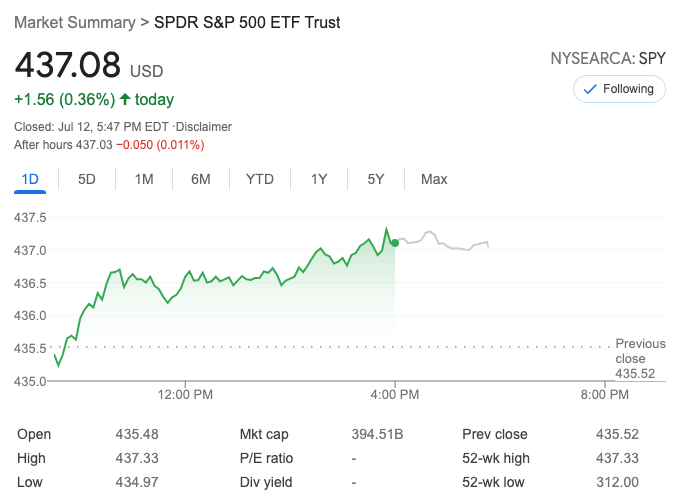Switch to the 5D tab

[x=87, y=179]
